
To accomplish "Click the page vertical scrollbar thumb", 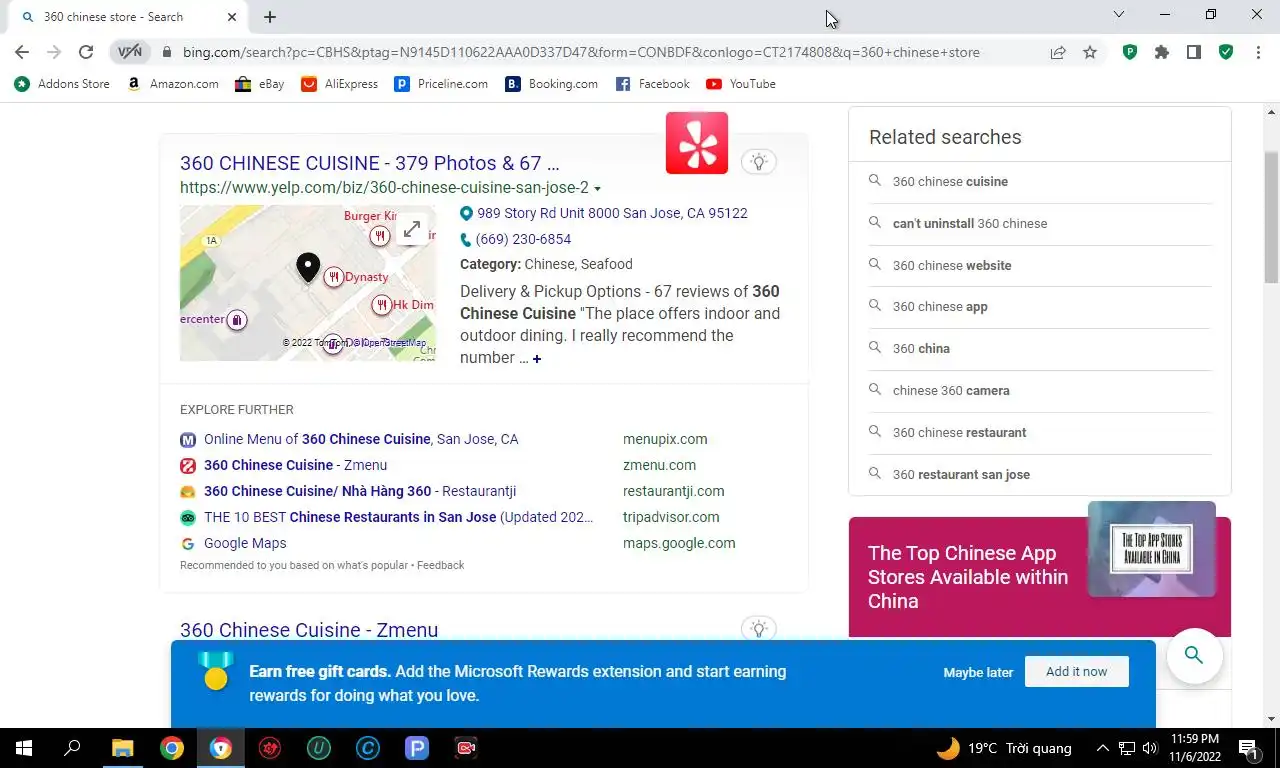I will point(1271,217).
